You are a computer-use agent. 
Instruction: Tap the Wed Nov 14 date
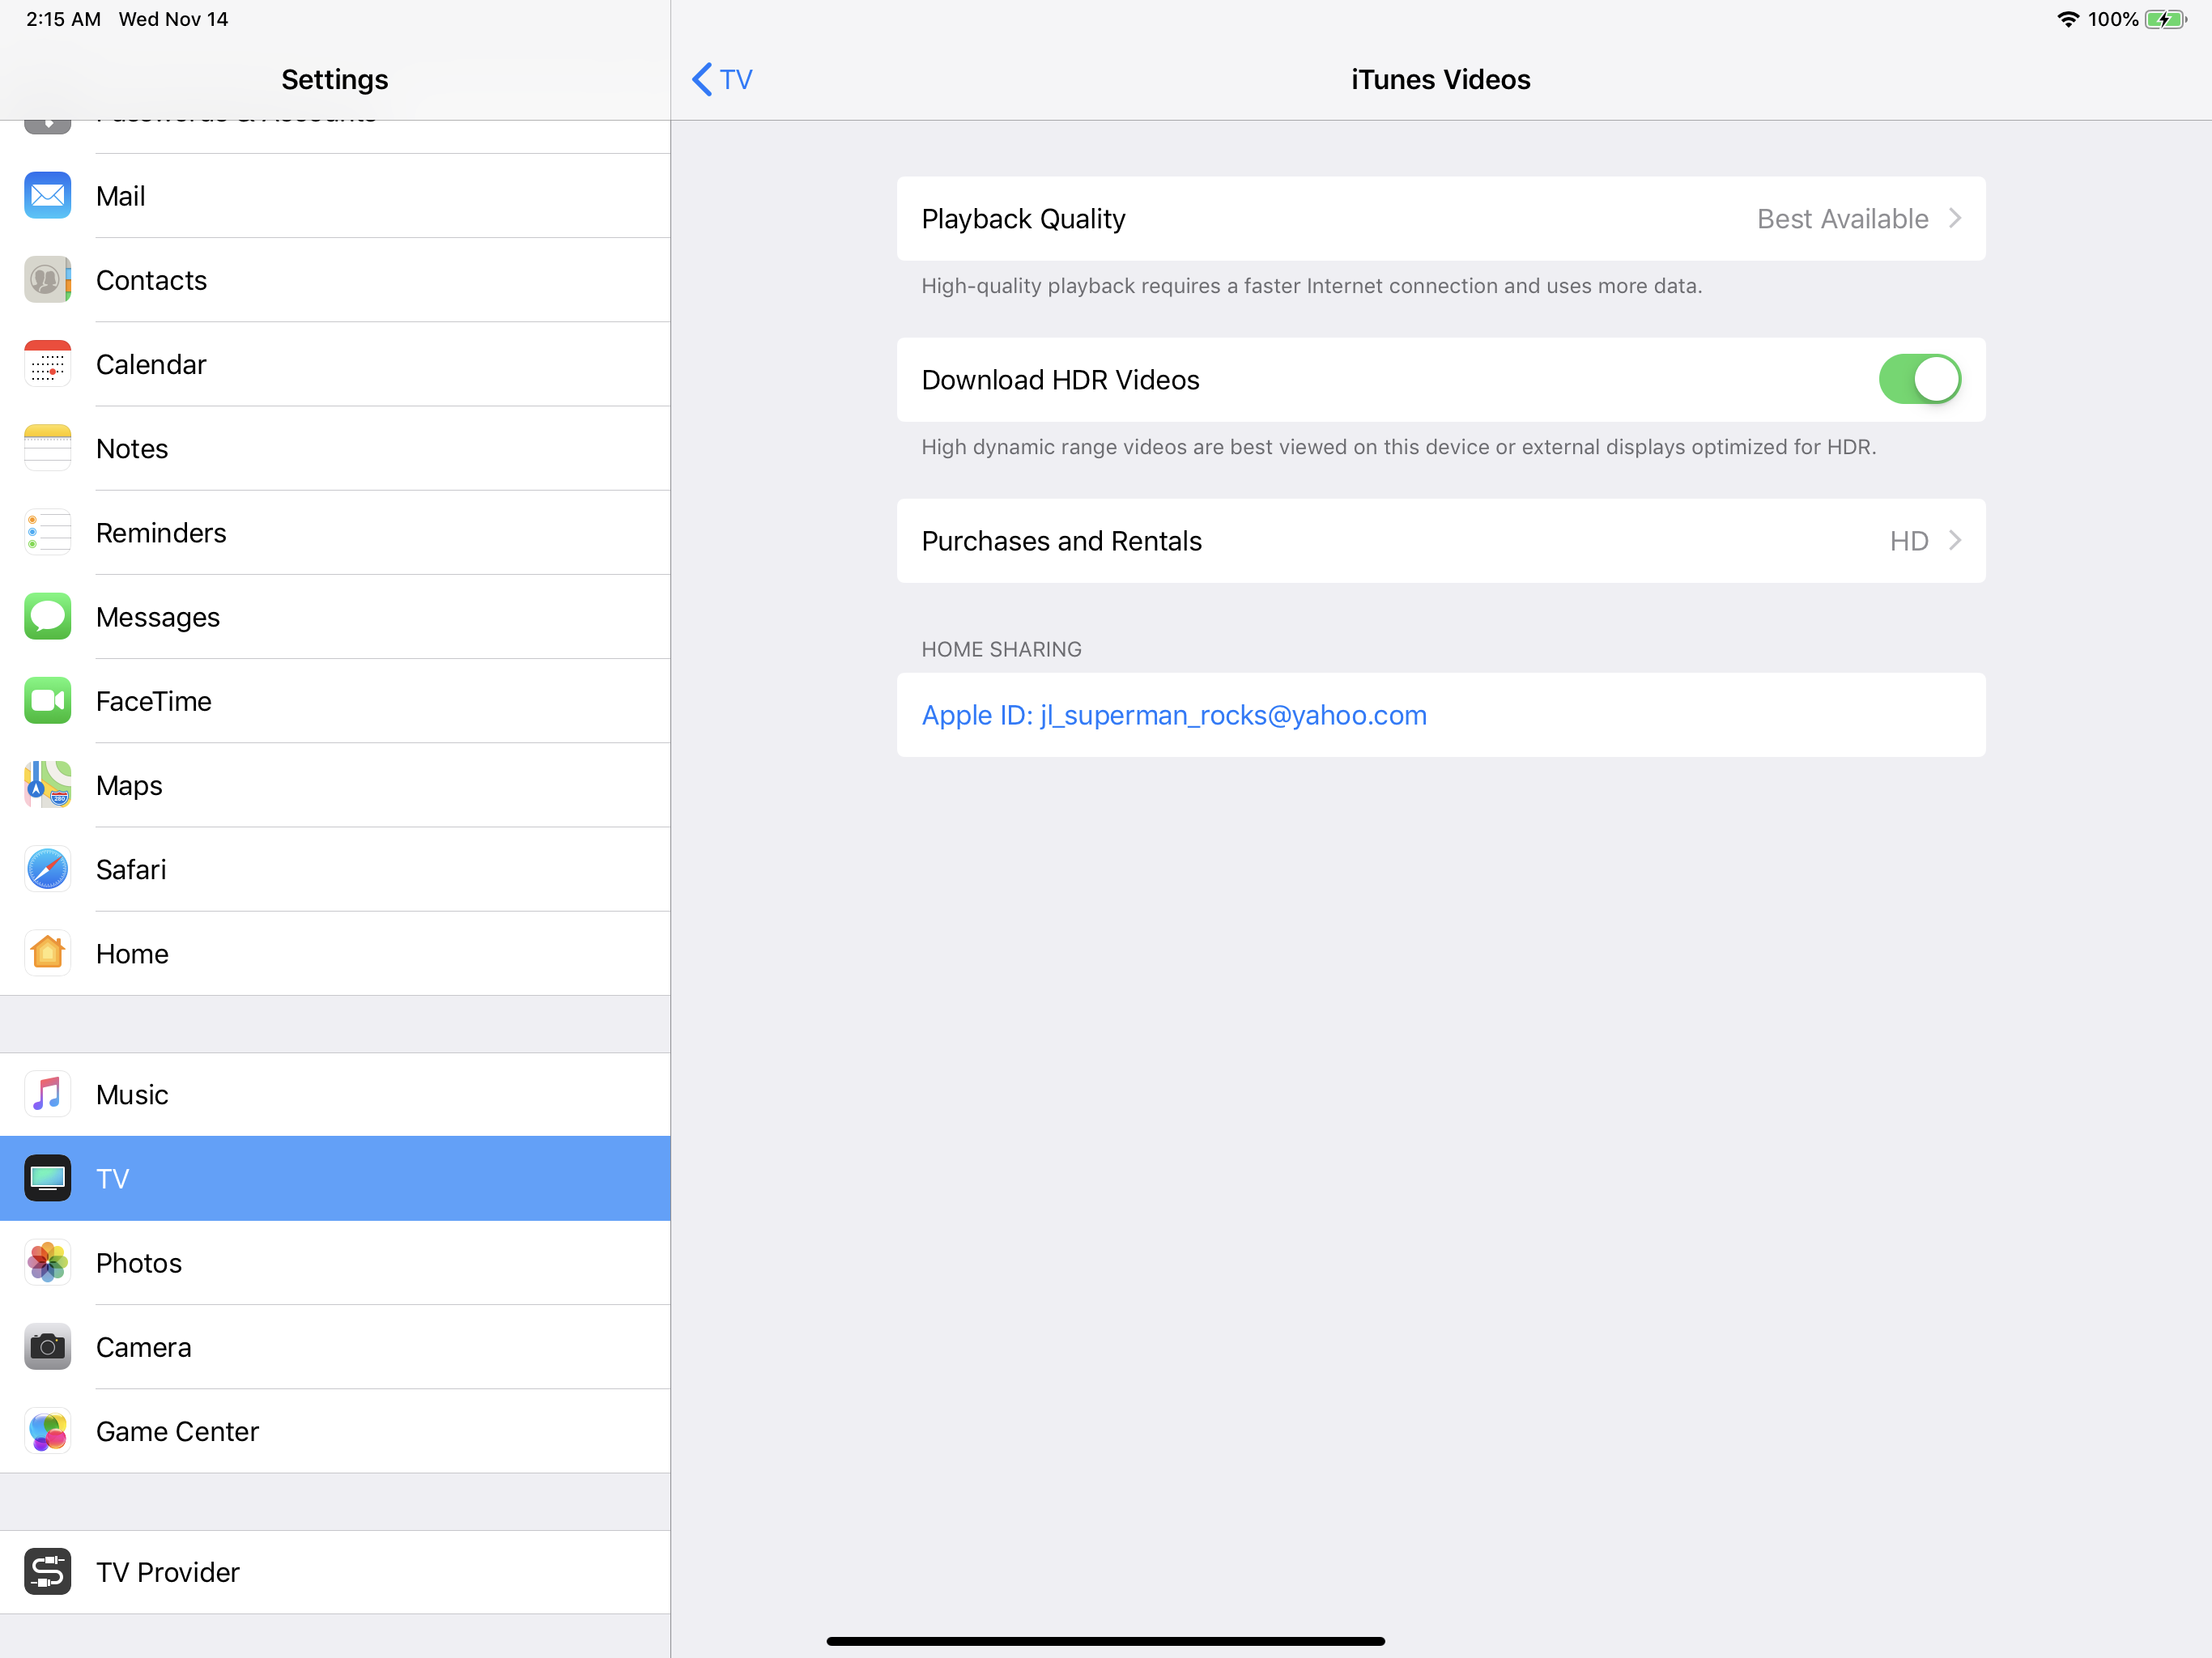(173, 19)
